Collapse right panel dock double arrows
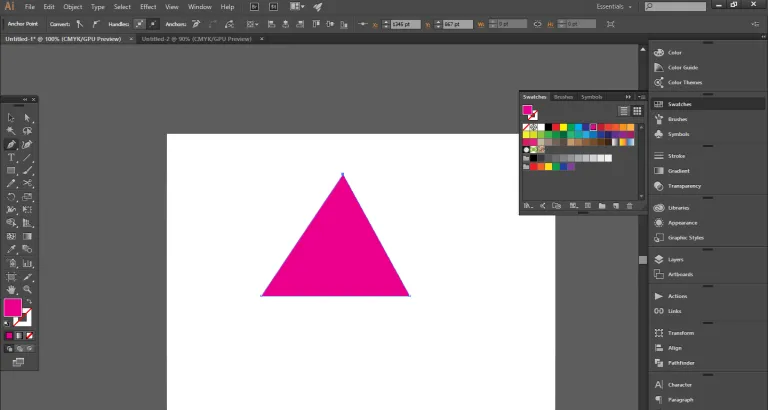Viewport: 768px width, 410px height. tap(764, 37)
